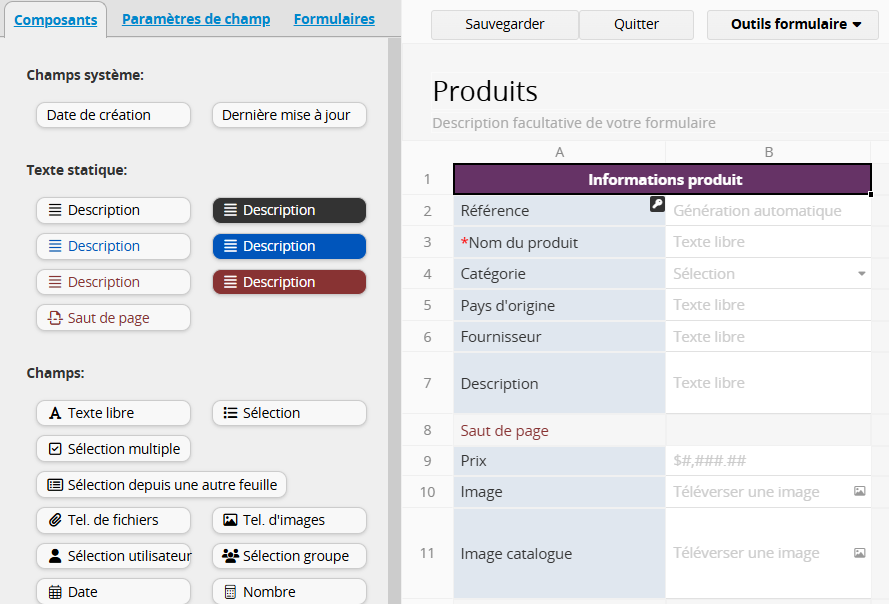Choose the solid blue Description style
Image resolution: width=889 pixels, height=604 pixels.
coord(289,246)
